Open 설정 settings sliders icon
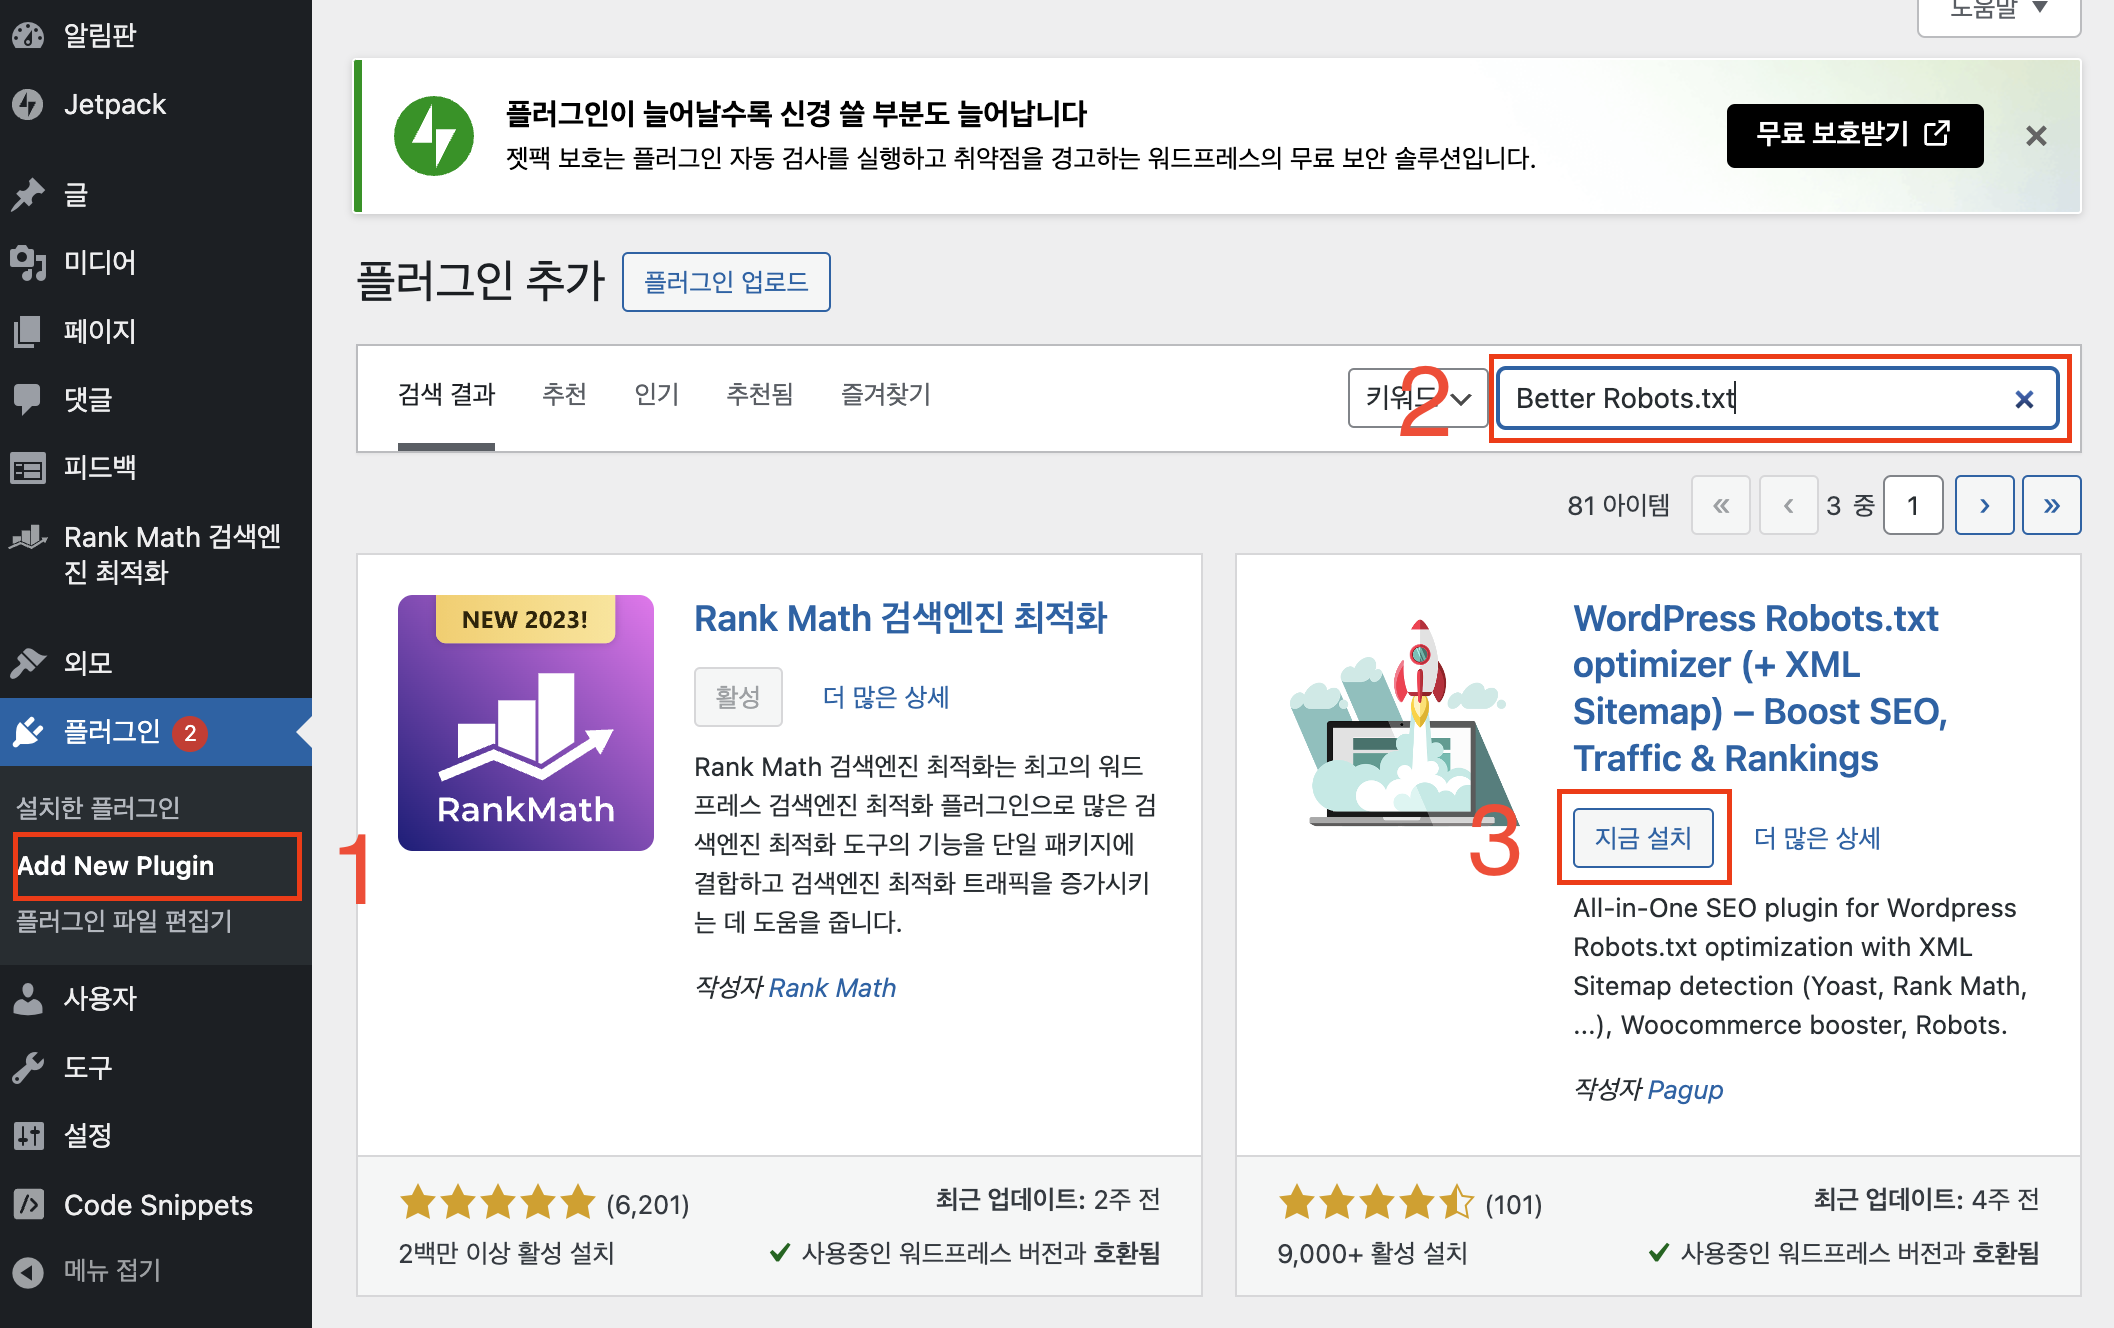The width and height of the screenshot is (2114, 1328). pyautogui.click(x=28, y=1135)
